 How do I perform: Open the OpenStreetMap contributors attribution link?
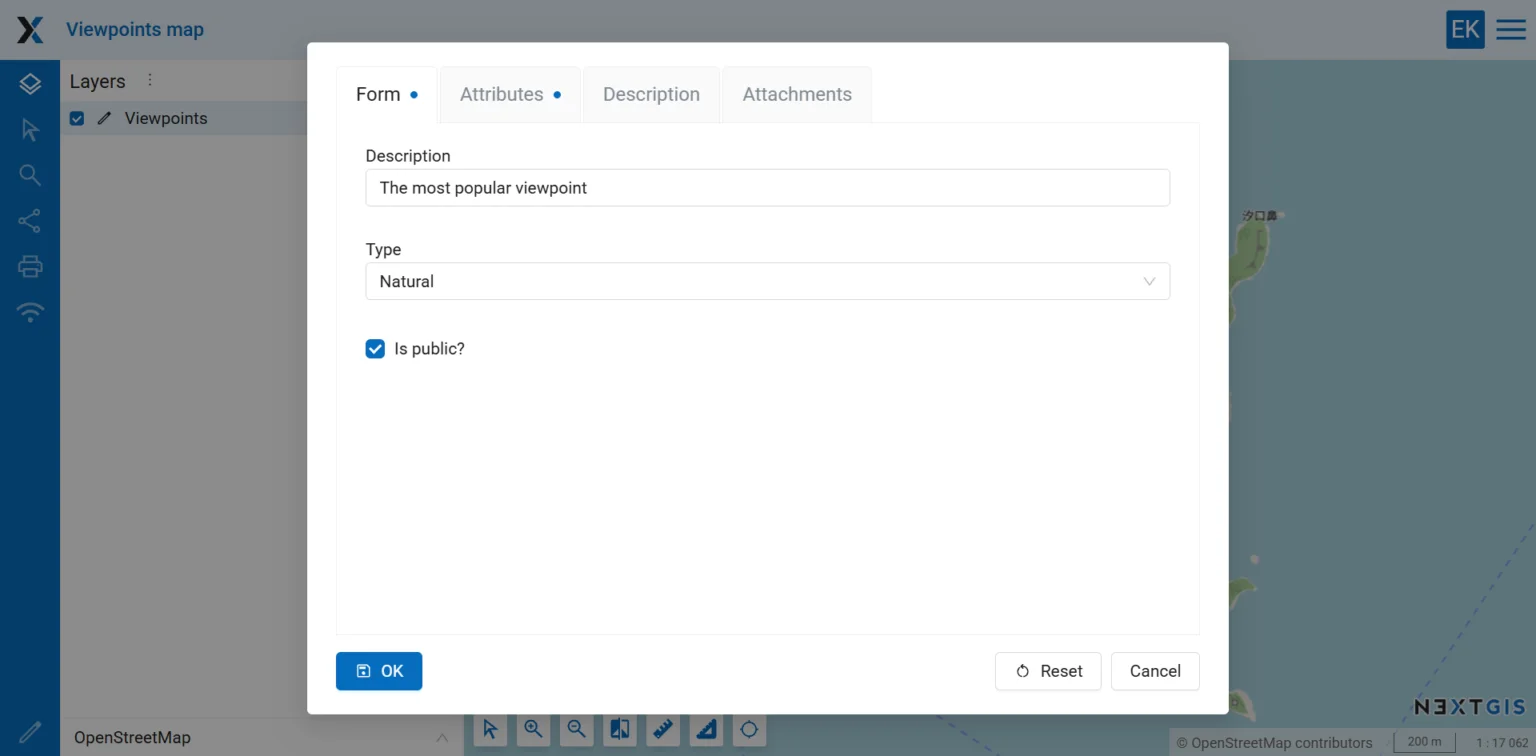[1281, 743]
